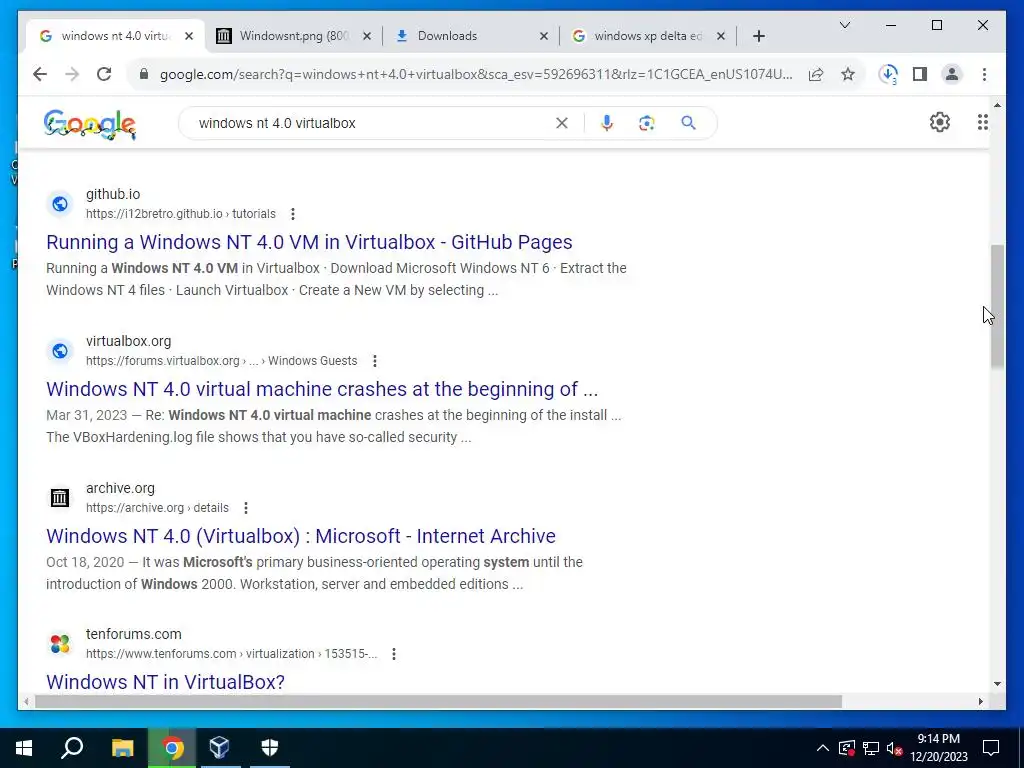Open more options for github.io result
1024x768 pixels.
point(293,214)
